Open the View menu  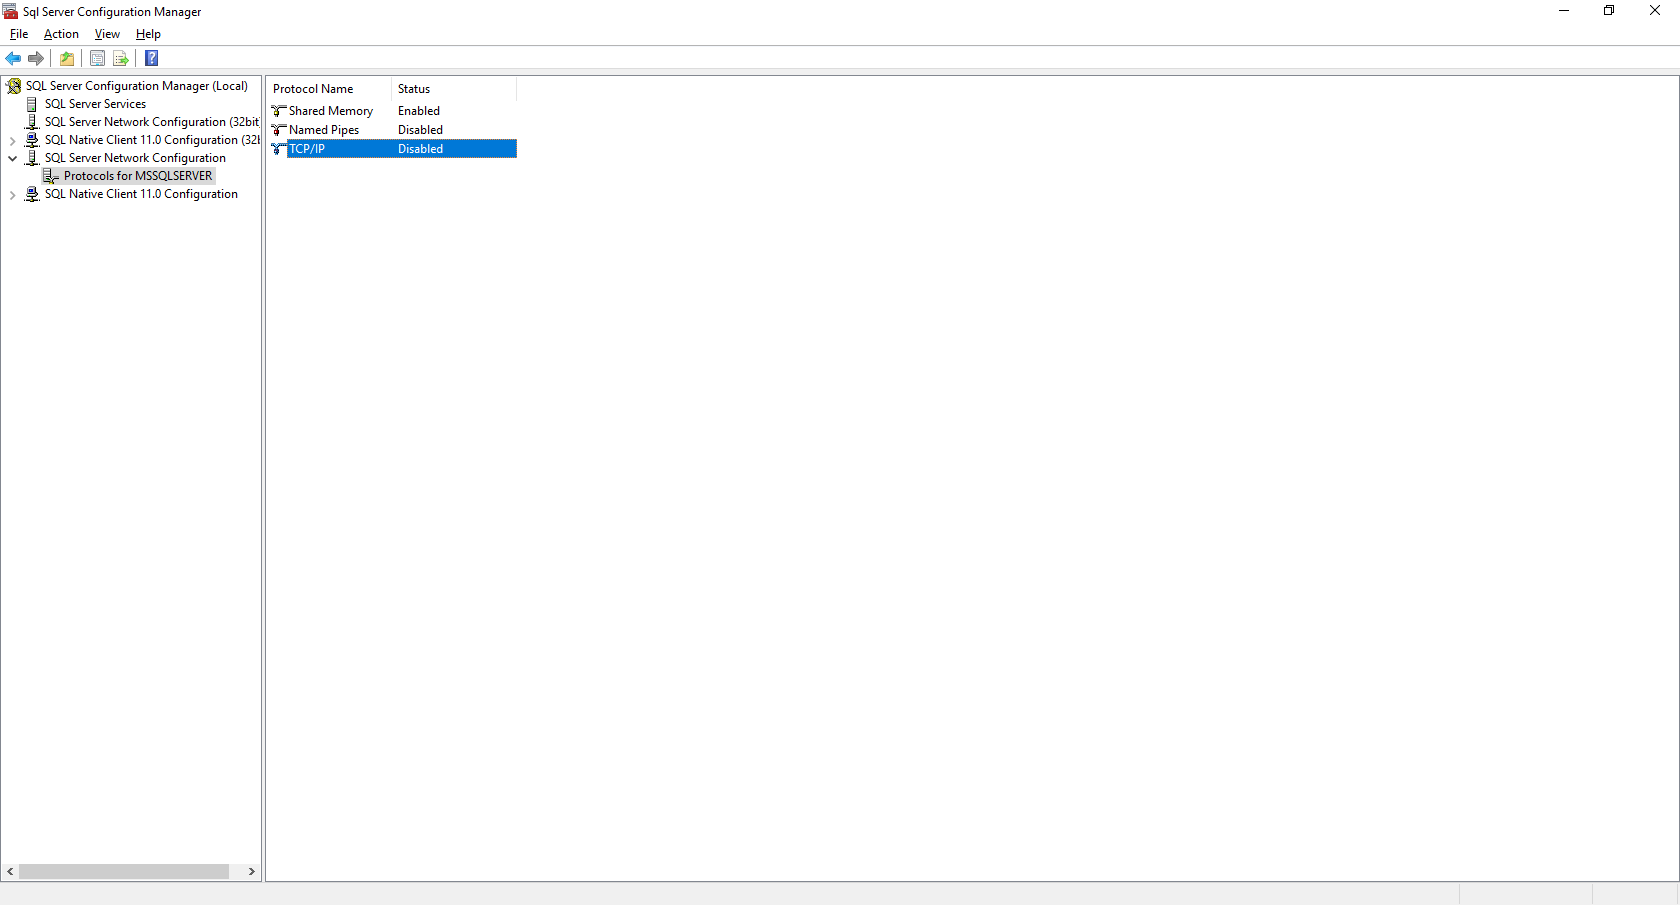click(x=107, y=34)
